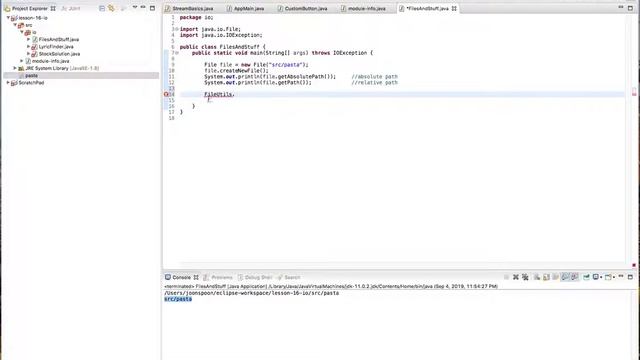Fold the main method block
Screen dimensions: 640x360
177,53
